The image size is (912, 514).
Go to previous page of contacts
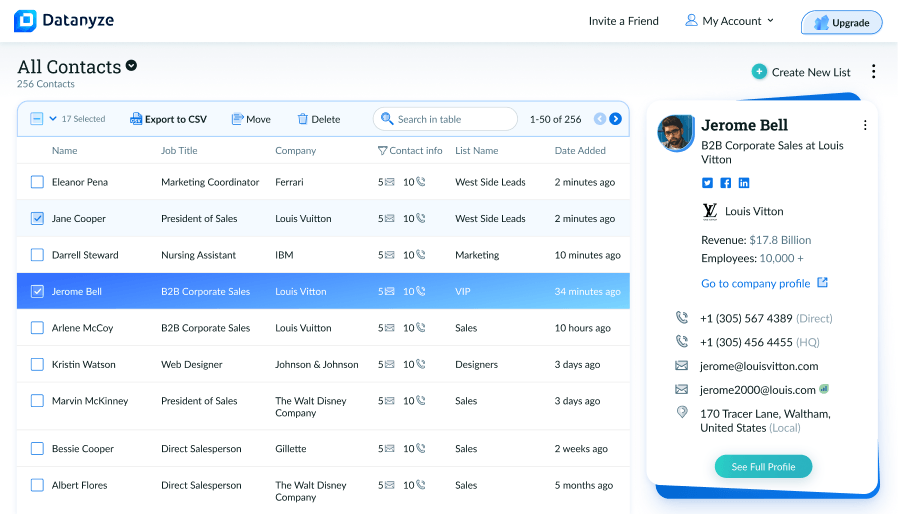[600, 119]
